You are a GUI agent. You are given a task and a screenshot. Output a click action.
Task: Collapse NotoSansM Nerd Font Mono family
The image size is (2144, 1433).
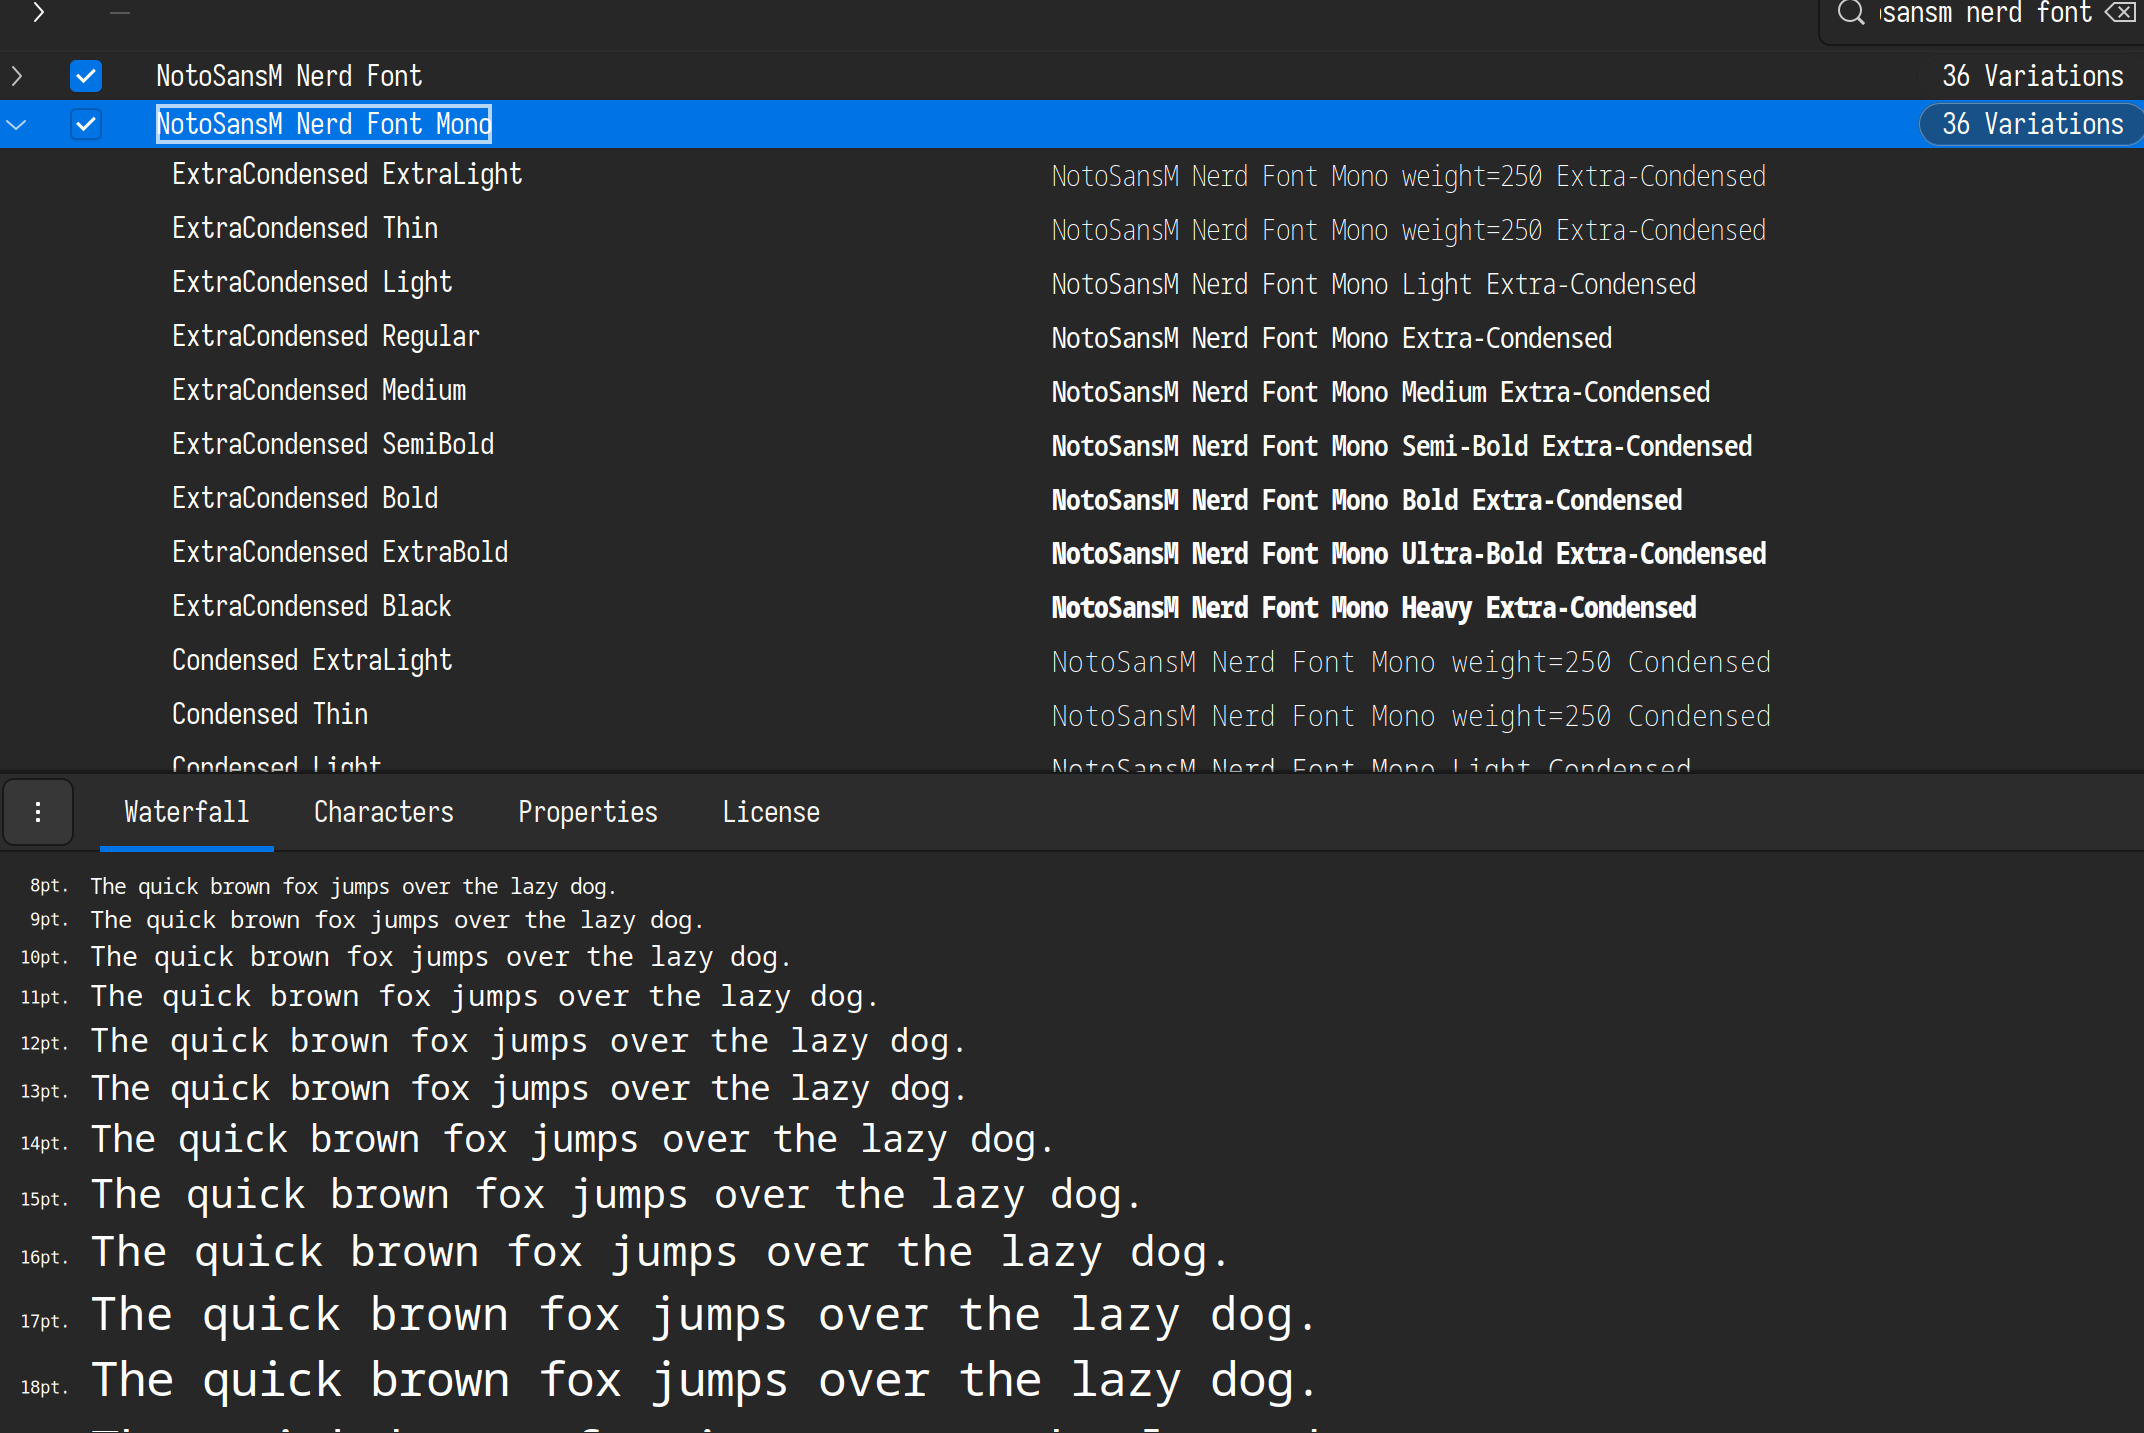[x=17, y=124]
